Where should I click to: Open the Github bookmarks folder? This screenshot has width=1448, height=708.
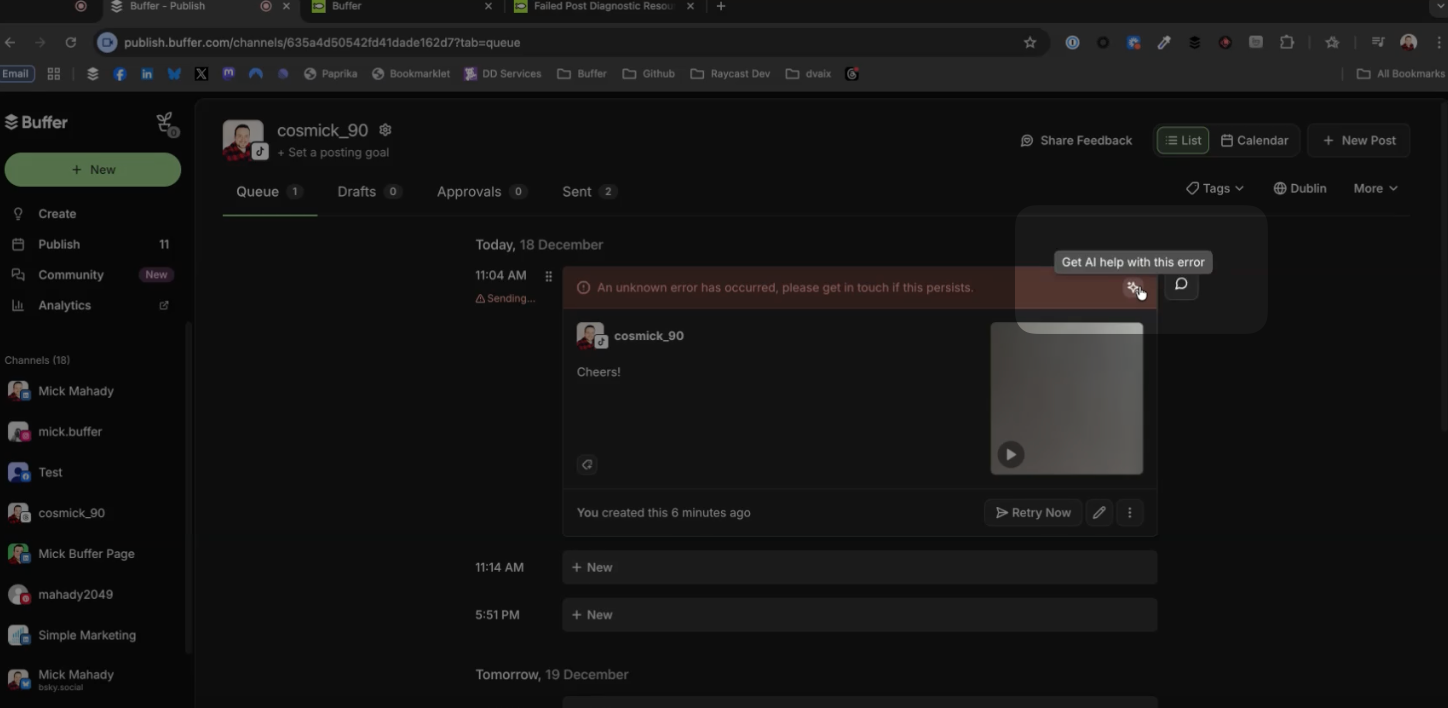[x=648, y=74]
